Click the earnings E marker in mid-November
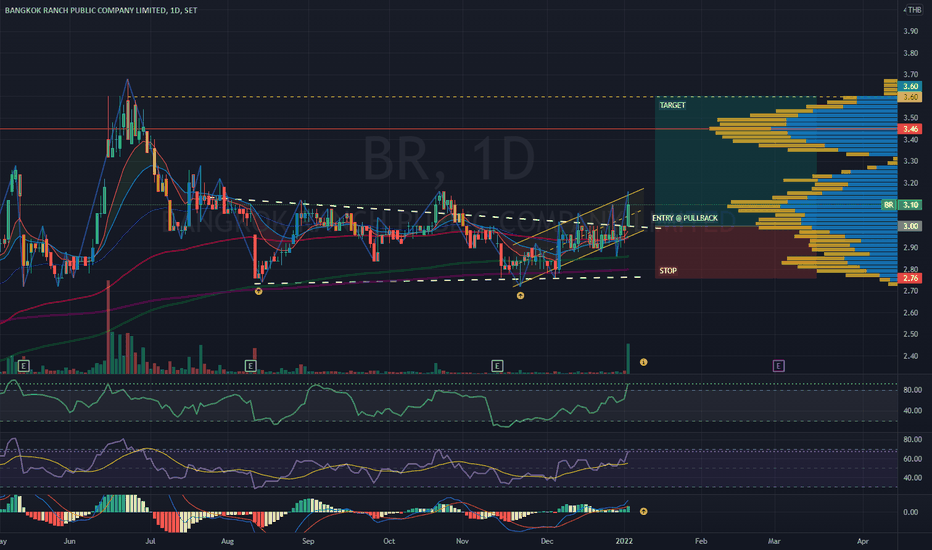The image size is (932, 550). click(x=498, y=366)
